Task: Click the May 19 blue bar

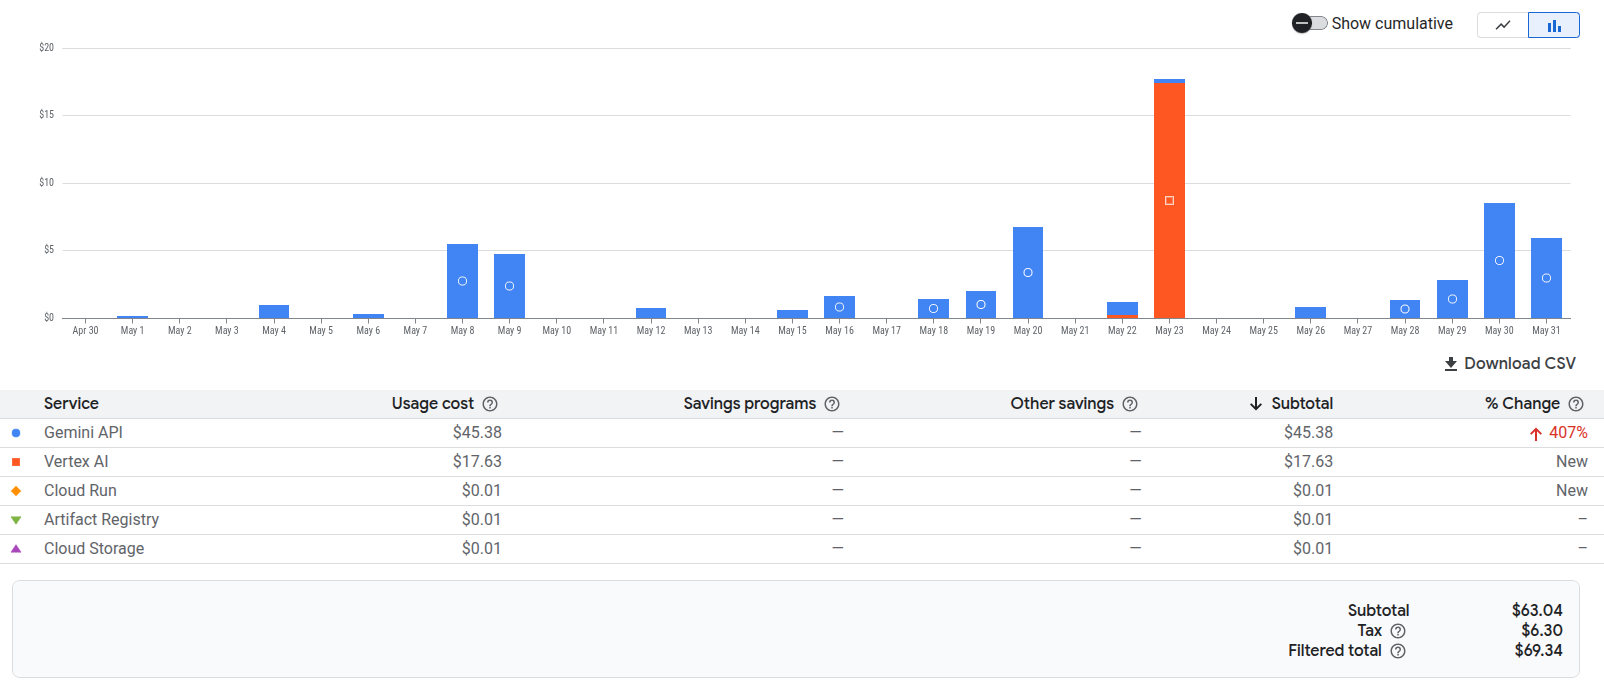Action: point(981,304)
